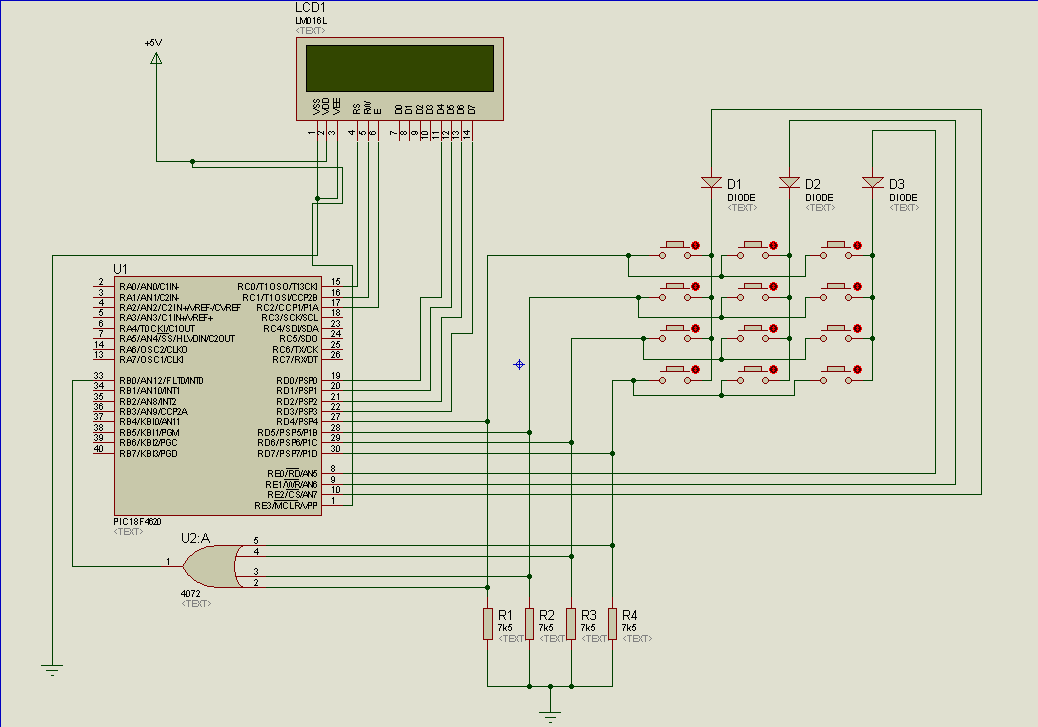Click the RC6/TX/CK pin label
Screen dimensions: 1038x727
click(295, 350)
